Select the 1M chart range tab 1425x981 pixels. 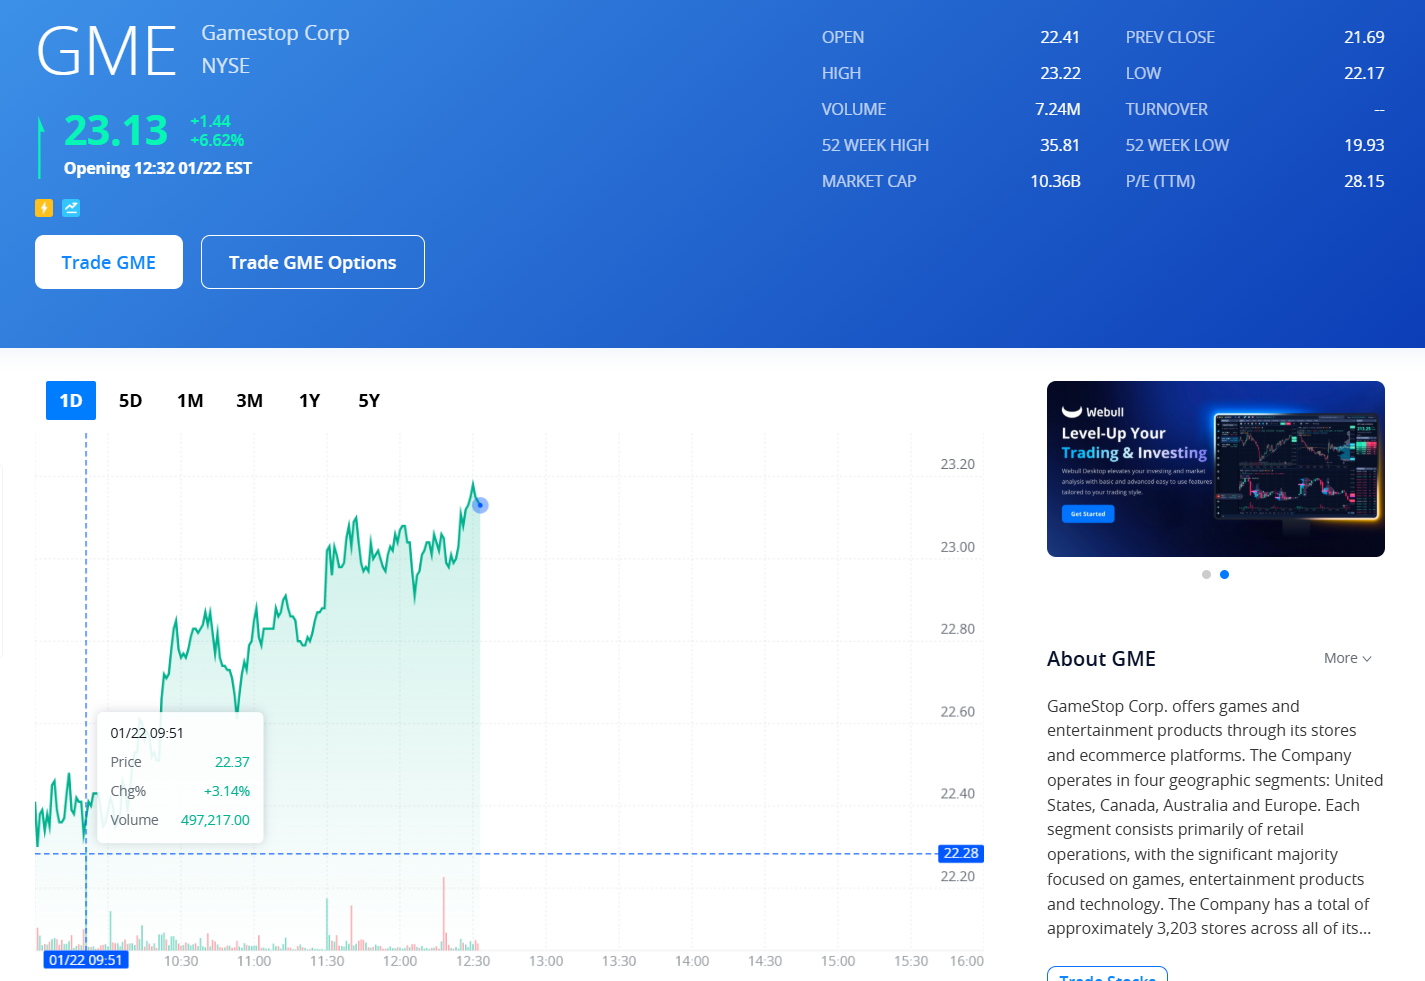(190, 401)
